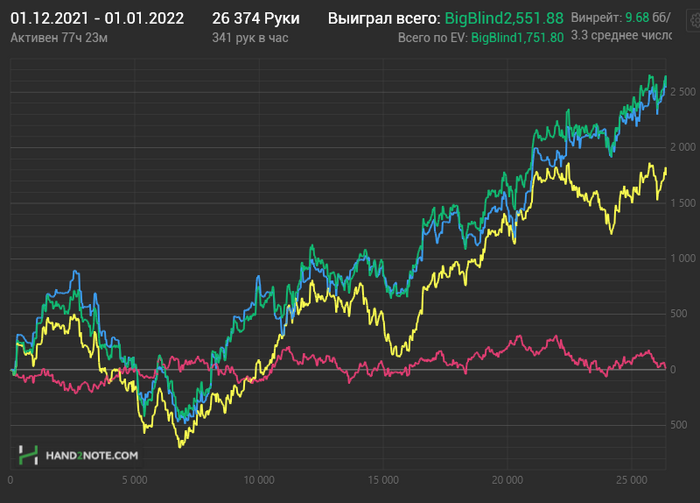Image resolution: width=700 pixels, height=503 pixels.
Task: Click the y-axis label 2 000
Action: point(683,147)
